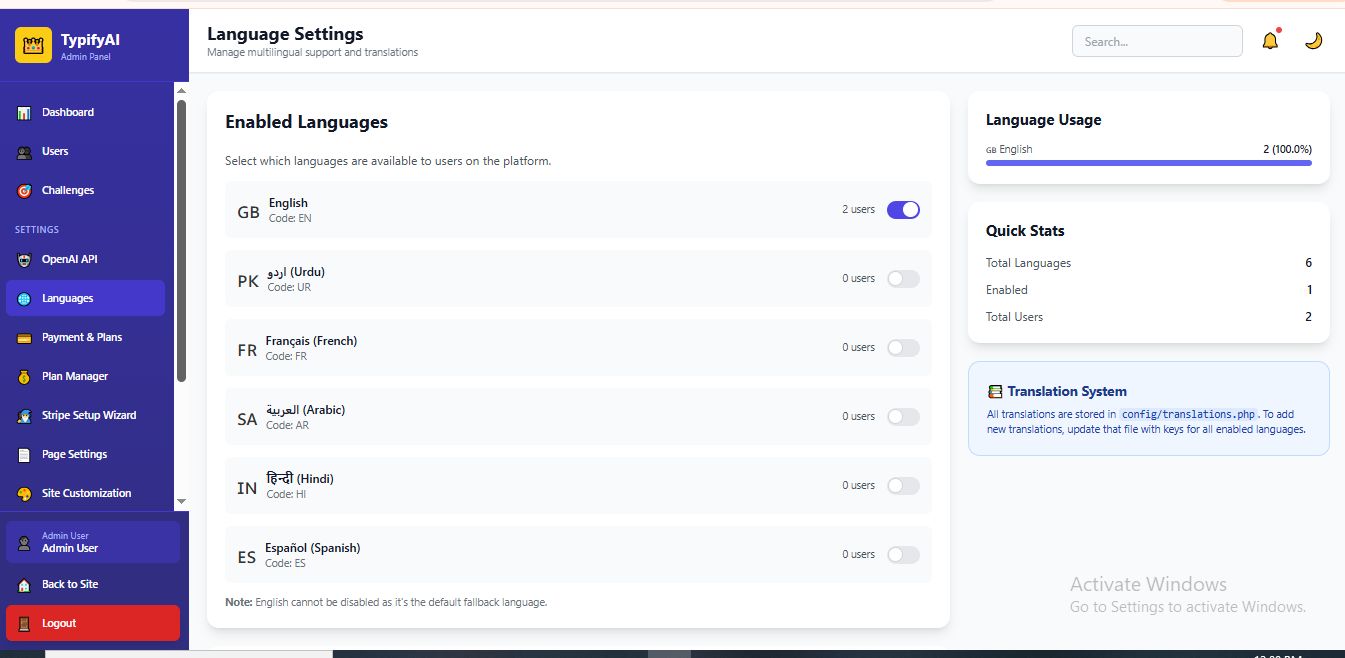The width and height of the screenshot is (1345, 658).
Task: Click the Plan Manager money bag icon
Action: [x=24, y=377]
